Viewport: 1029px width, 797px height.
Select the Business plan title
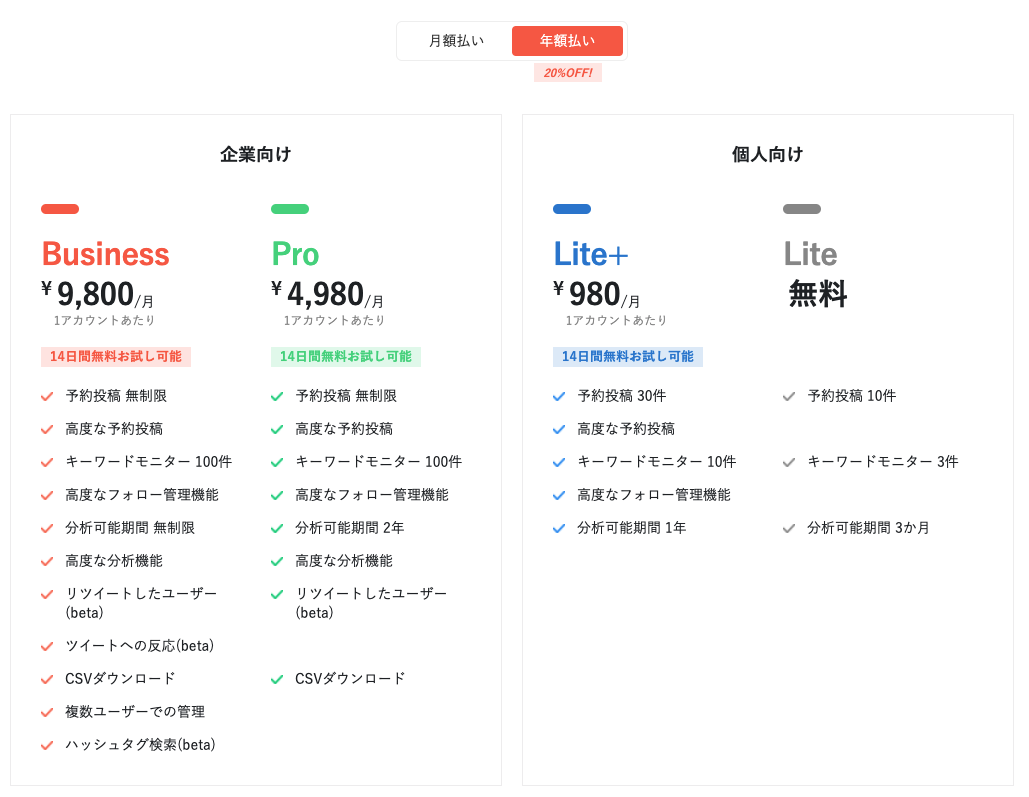(x=105, y=254)
